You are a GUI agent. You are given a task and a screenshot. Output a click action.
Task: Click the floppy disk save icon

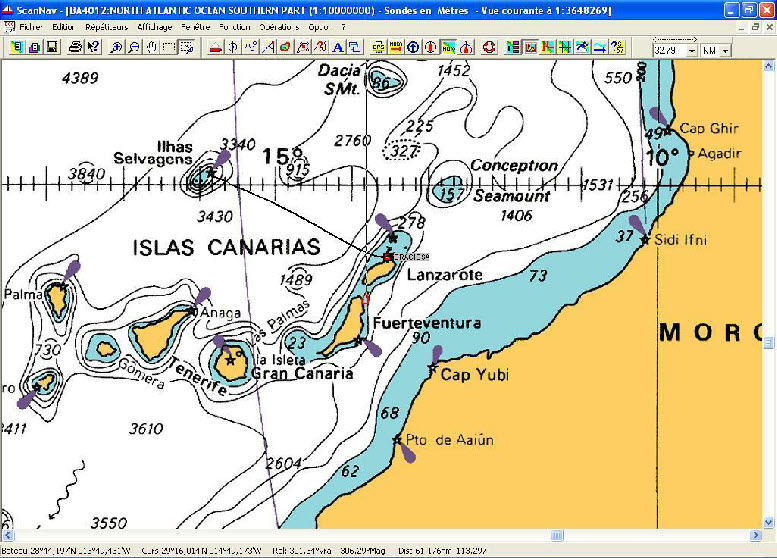51,47
